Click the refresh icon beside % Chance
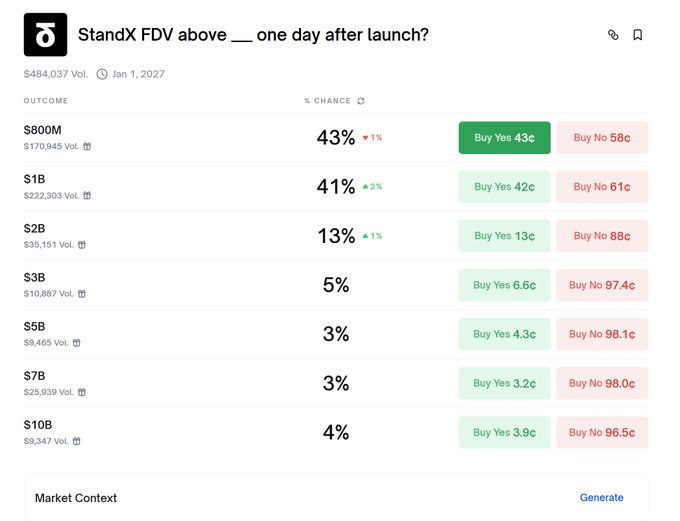The image size is (680, 521). 361,101
